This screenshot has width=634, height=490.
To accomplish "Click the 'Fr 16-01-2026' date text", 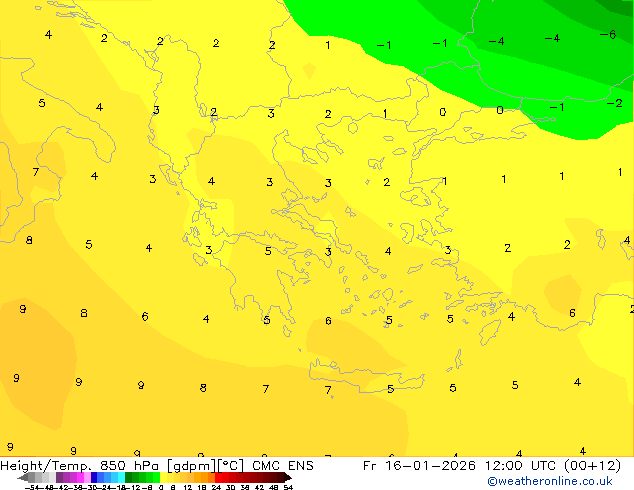I will [419, 465].
